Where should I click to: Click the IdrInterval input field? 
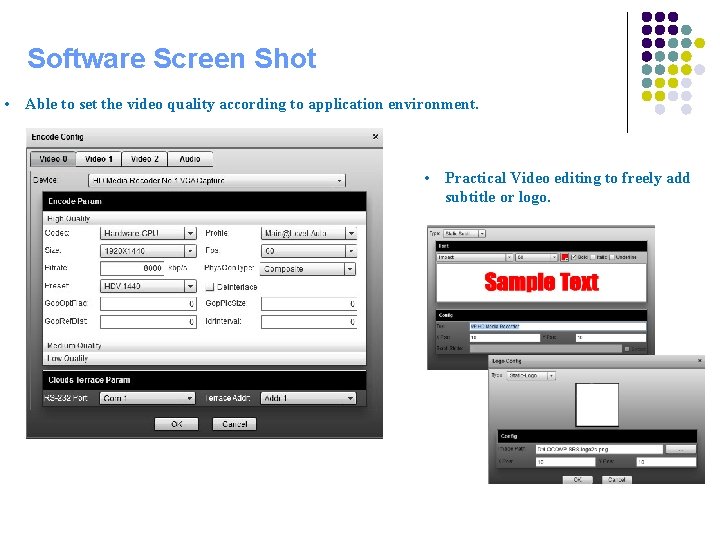309,322
